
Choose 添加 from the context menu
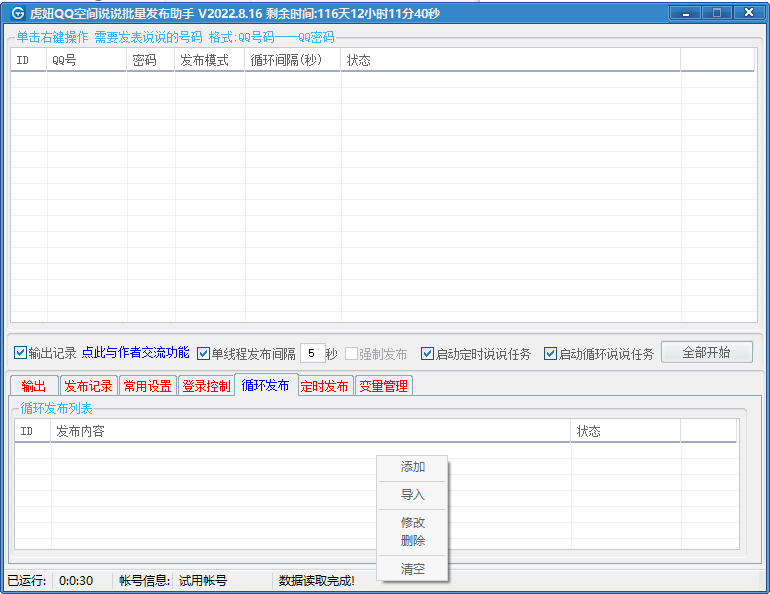click(412, 467)
